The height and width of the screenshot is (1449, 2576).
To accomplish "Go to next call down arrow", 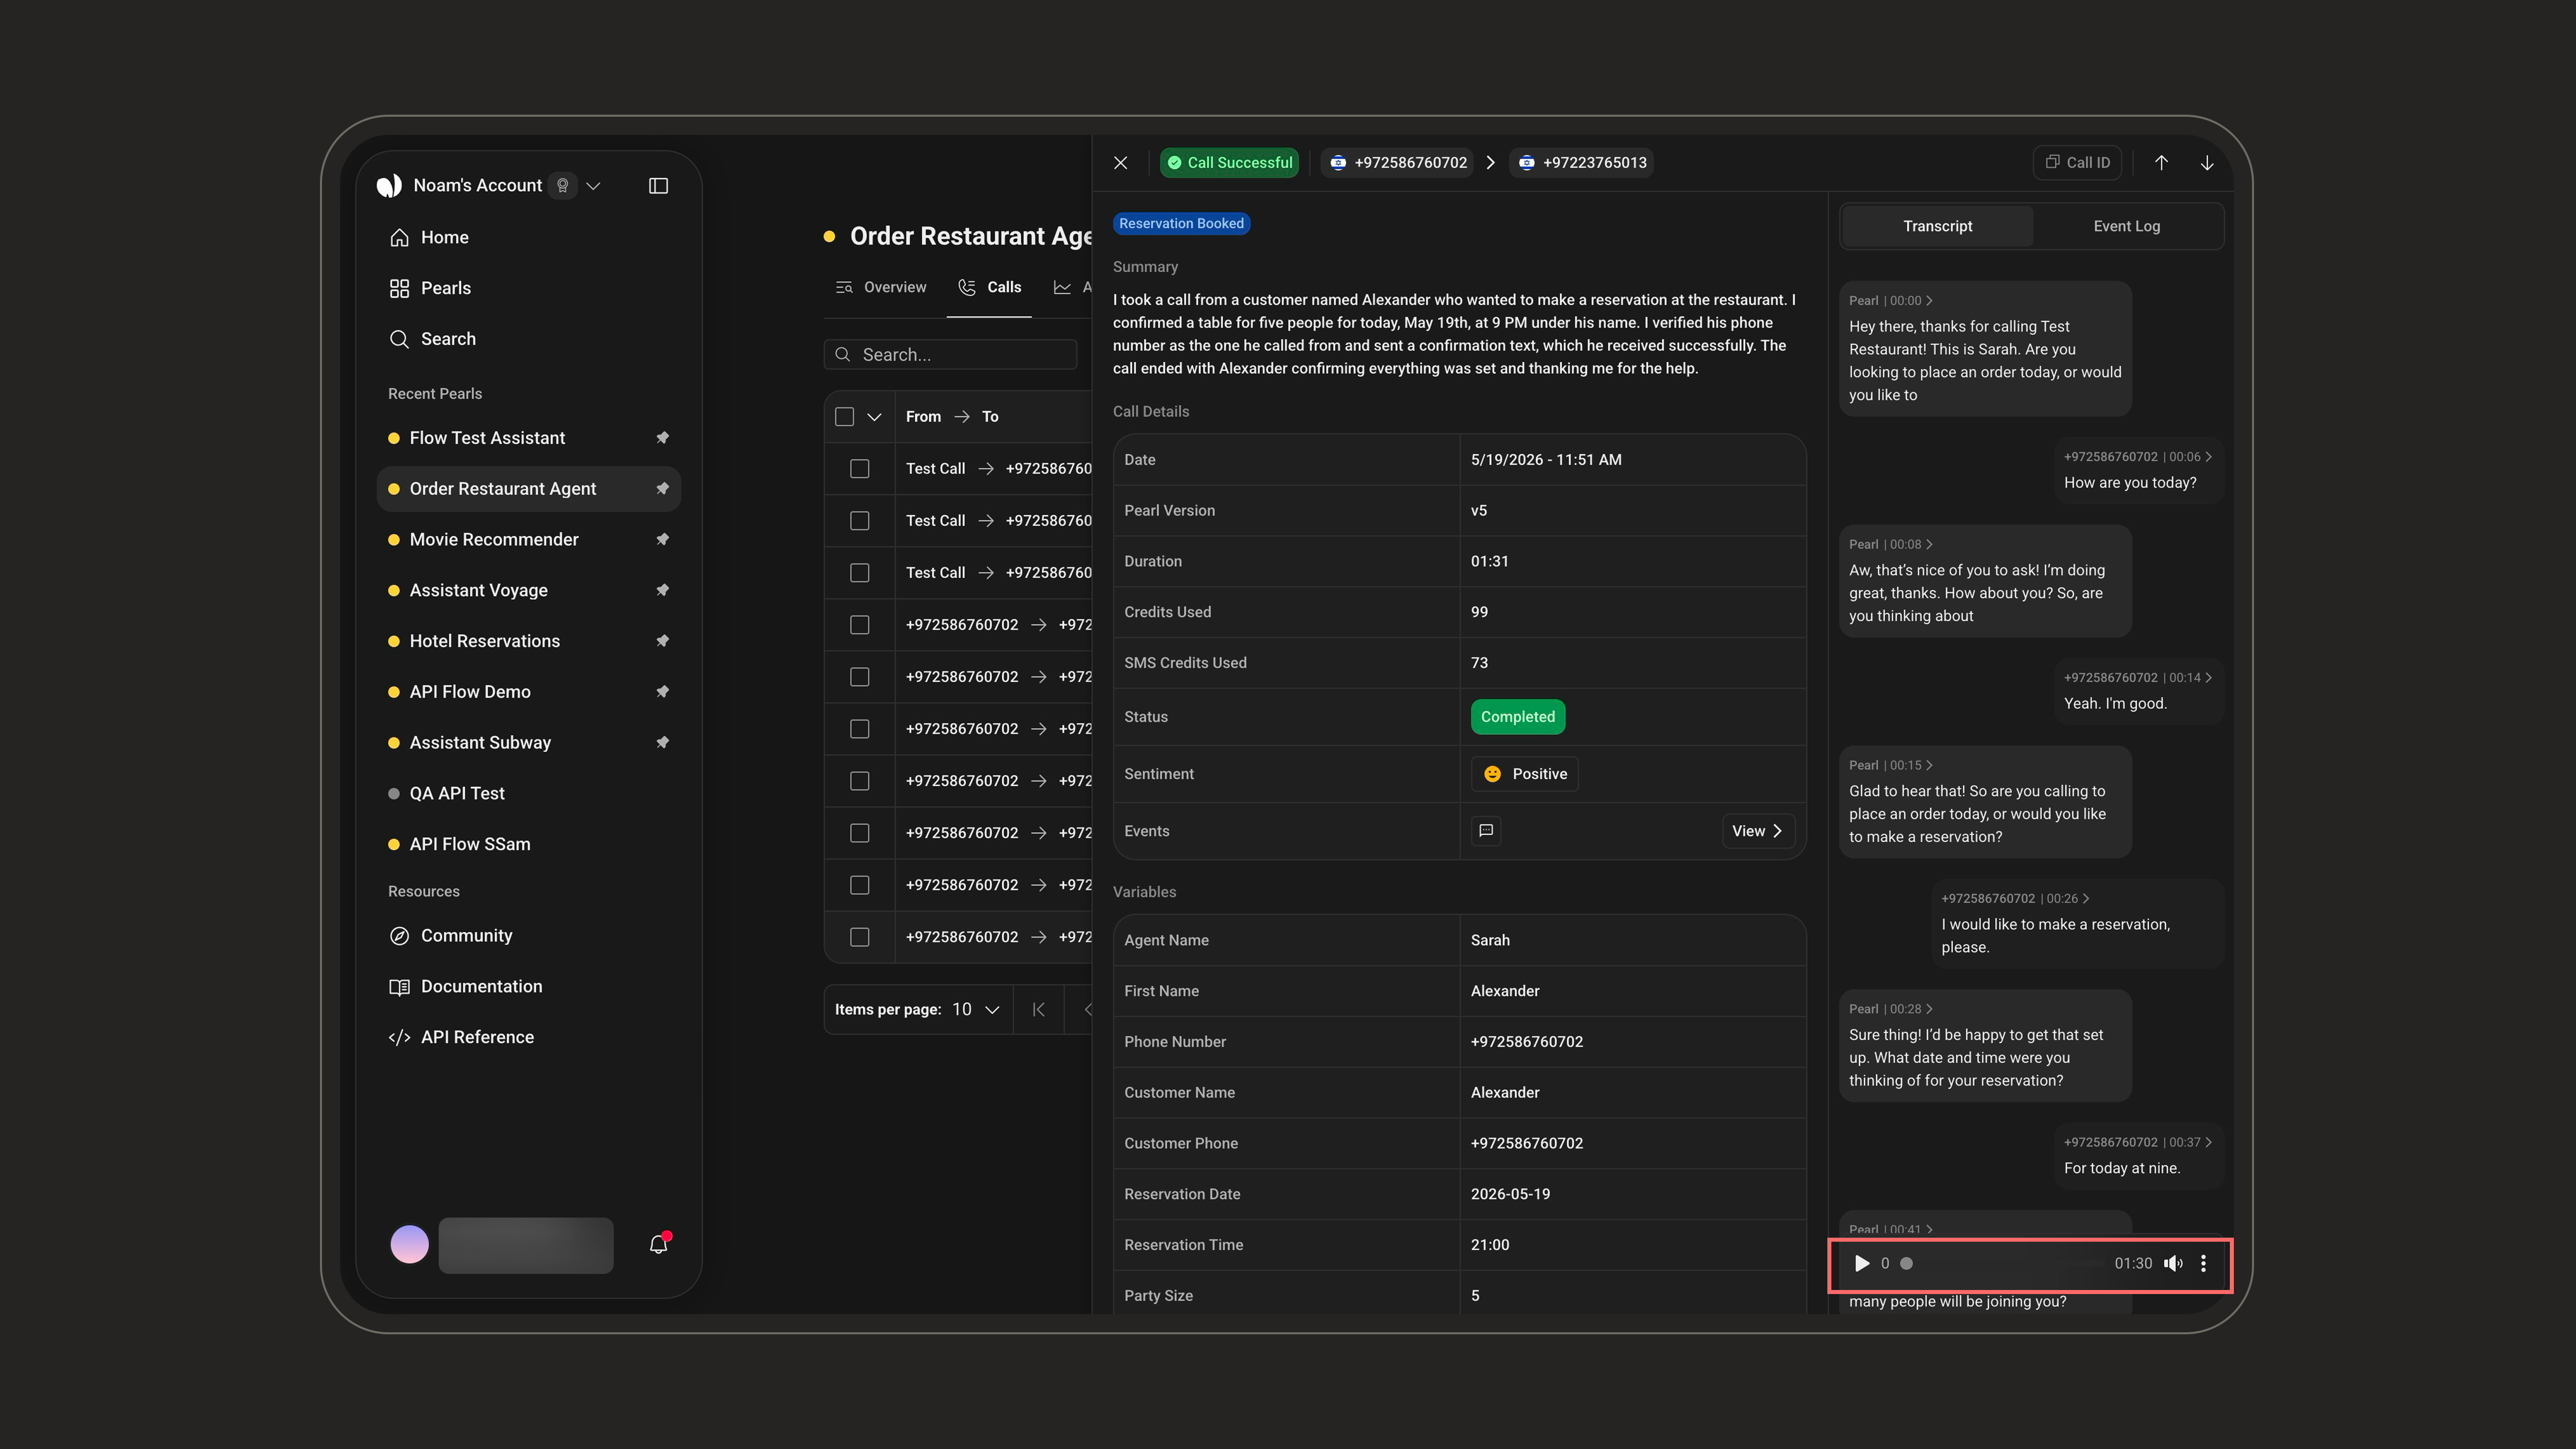I will coord(2207,162).
